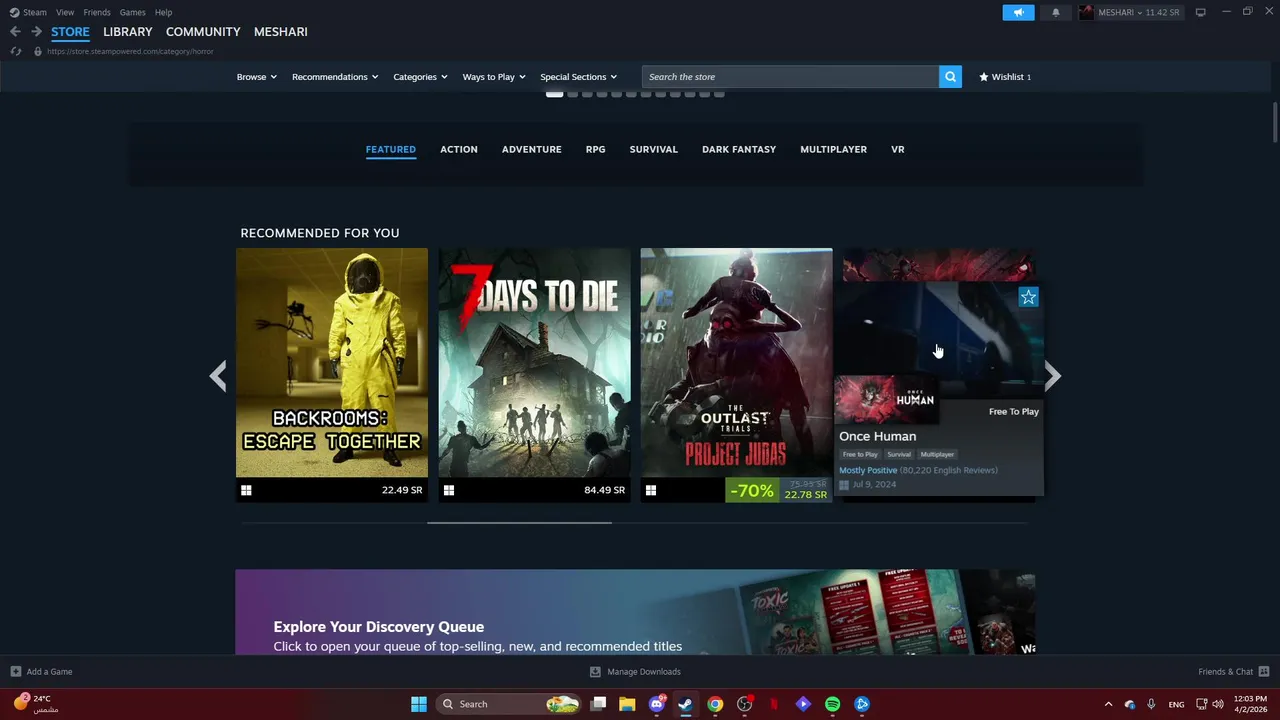Open the View menu
The height and width of the screenshot is (720, 1280).
[x=65, y=12]
